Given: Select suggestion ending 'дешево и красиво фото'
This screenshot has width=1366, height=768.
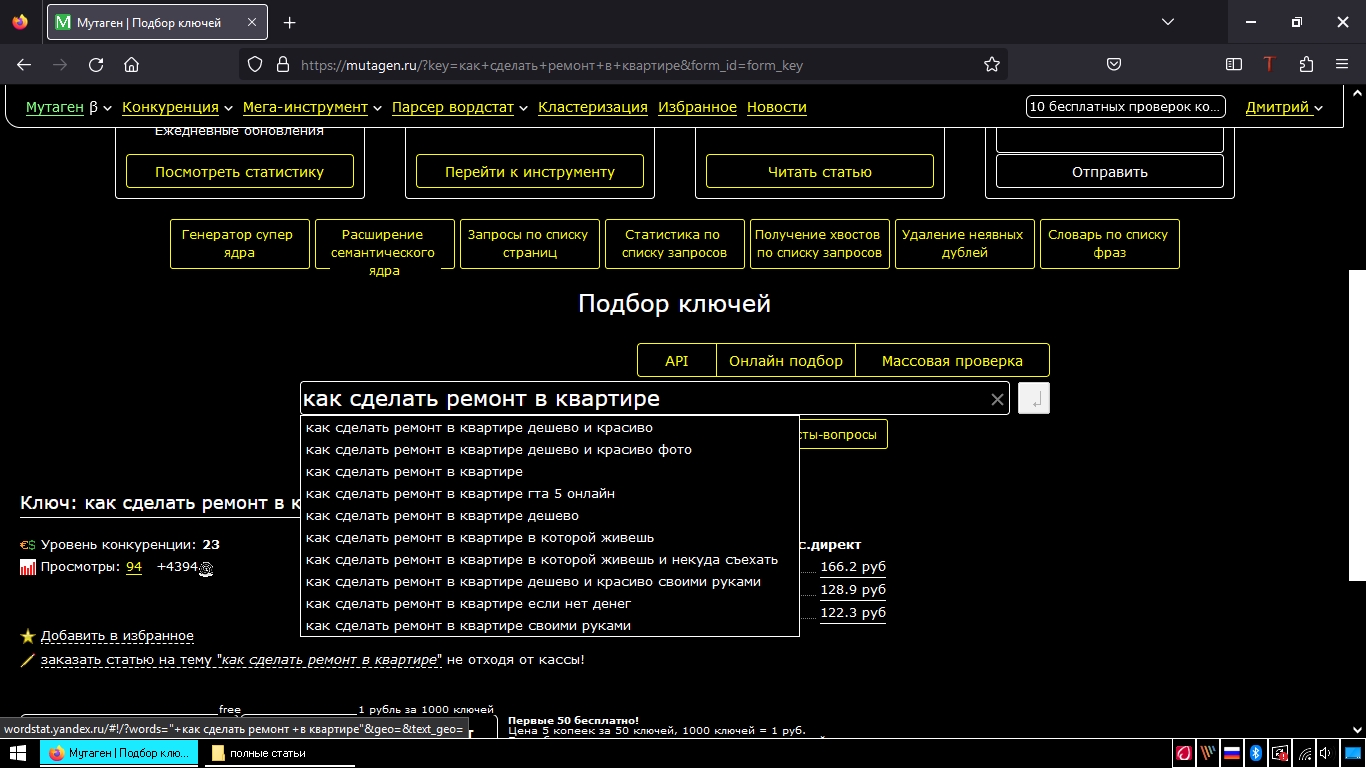Looking at the screenshot, I should click(x=550, y=450).
